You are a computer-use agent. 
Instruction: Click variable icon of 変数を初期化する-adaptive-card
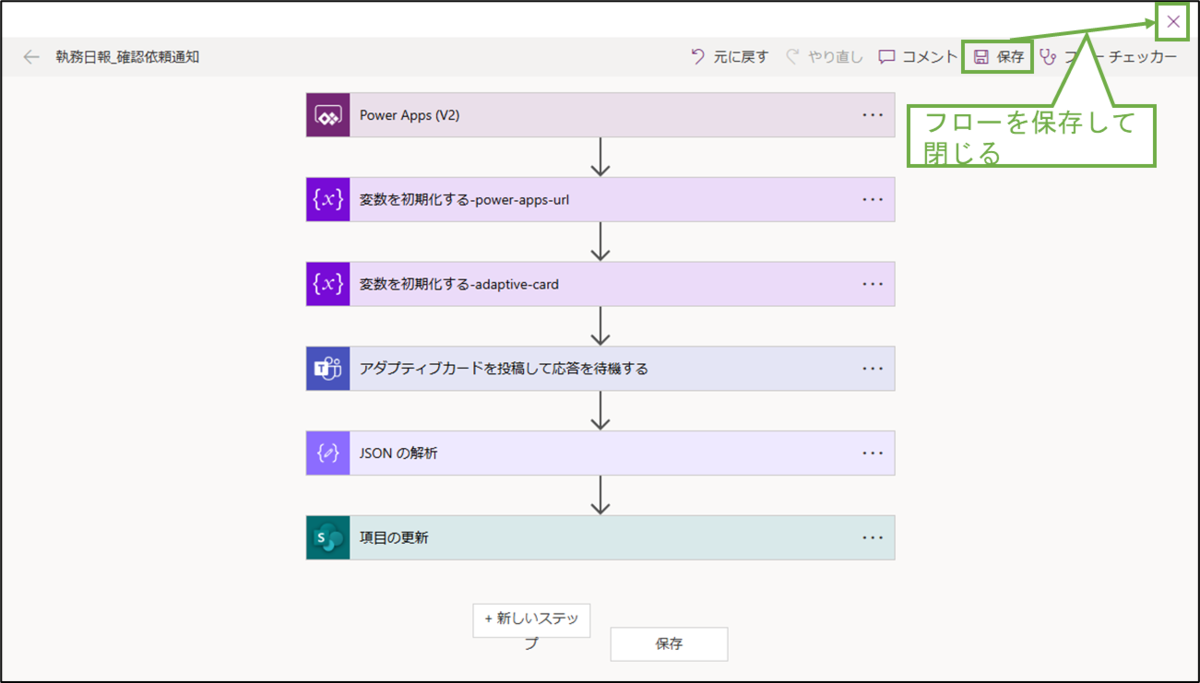coord(328,284)
